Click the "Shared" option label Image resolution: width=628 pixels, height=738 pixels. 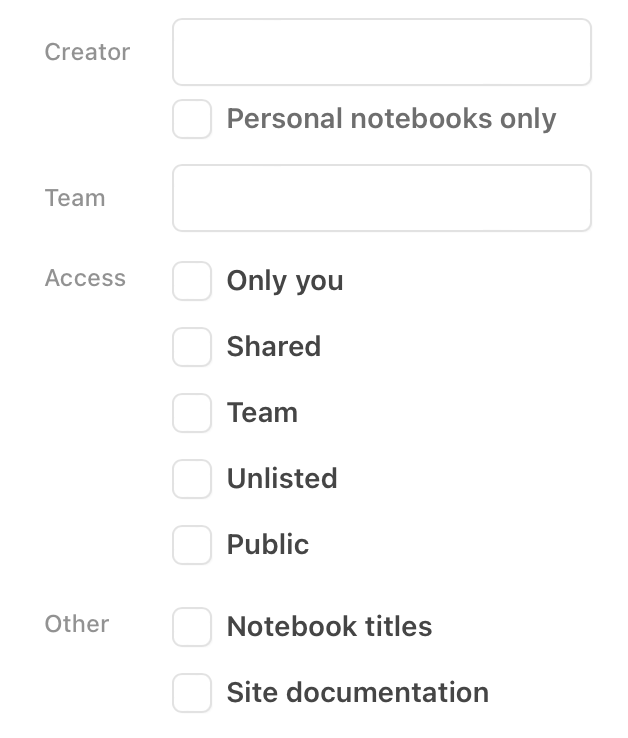click(x=274, y=347)
